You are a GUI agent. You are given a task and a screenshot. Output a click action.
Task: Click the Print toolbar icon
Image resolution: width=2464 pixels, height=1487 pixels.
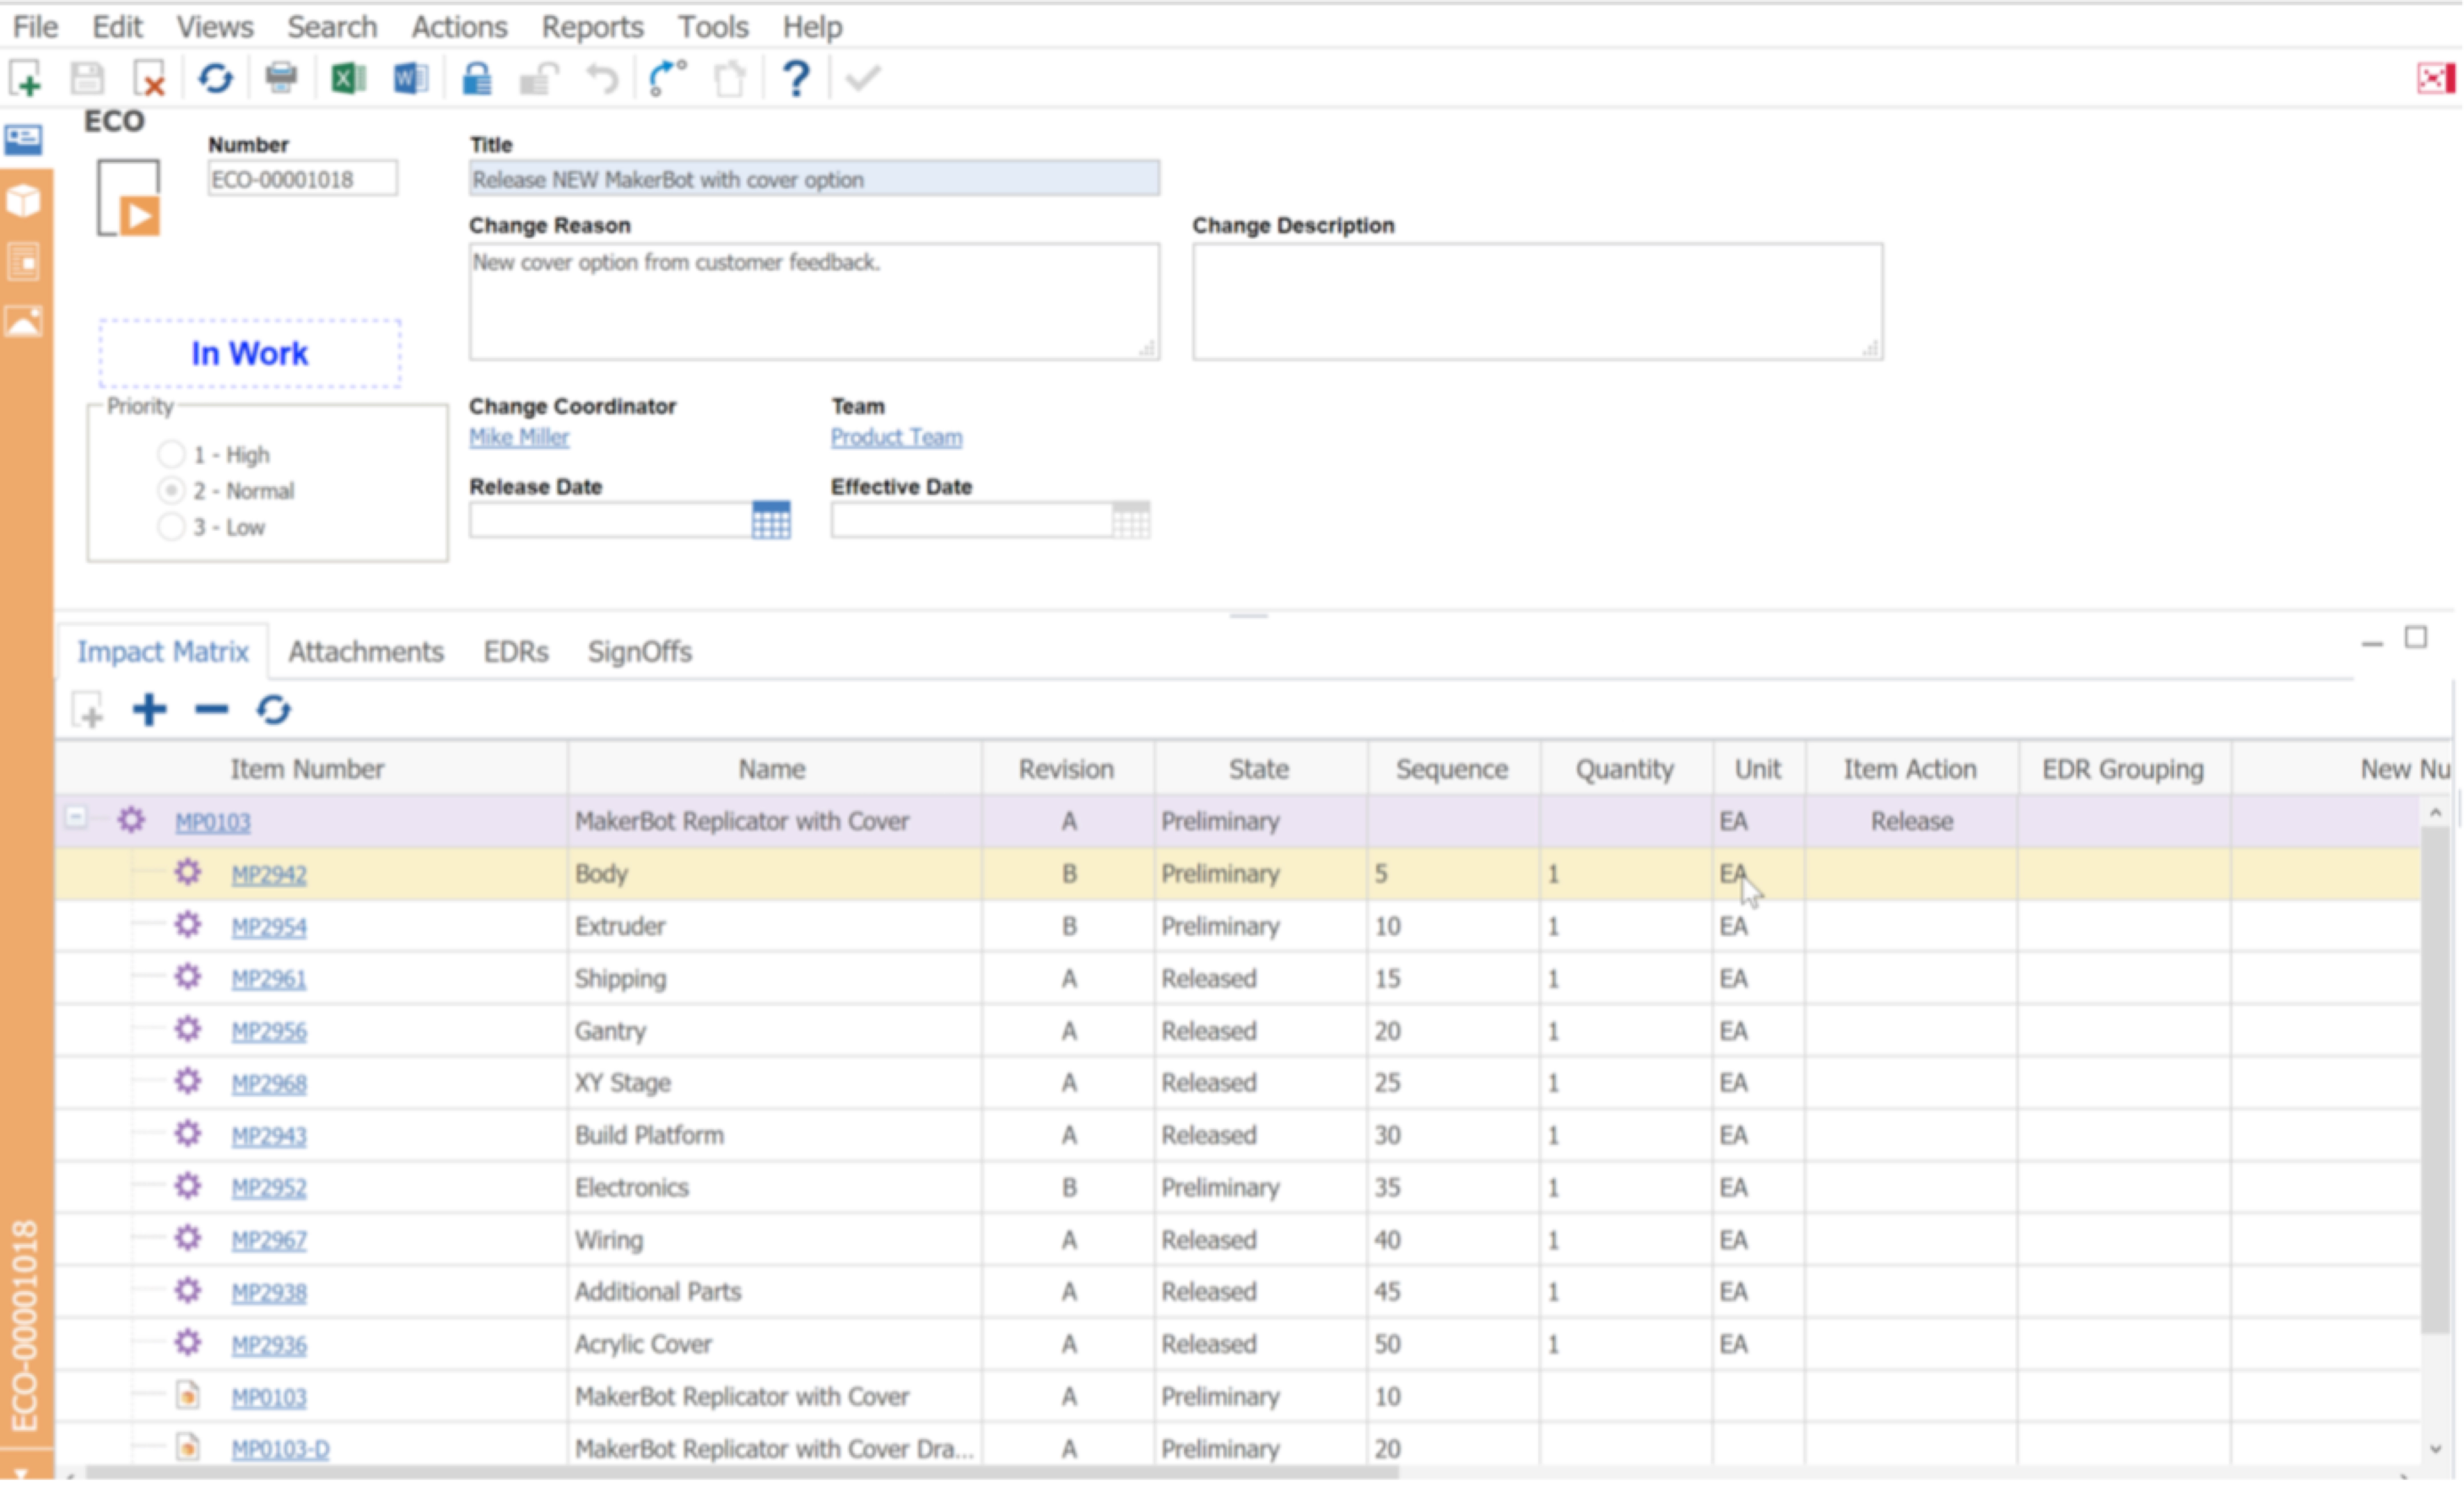[x=281, y=78]
